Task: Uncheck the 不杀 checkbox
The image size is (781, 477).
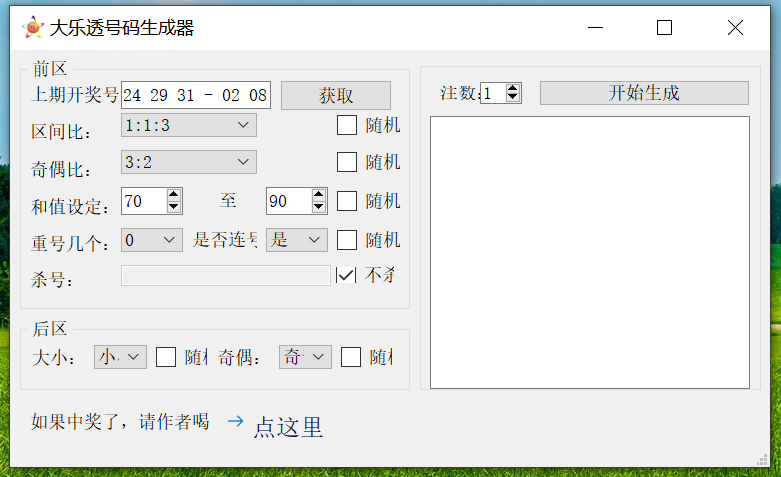Action: coord(346,275)
